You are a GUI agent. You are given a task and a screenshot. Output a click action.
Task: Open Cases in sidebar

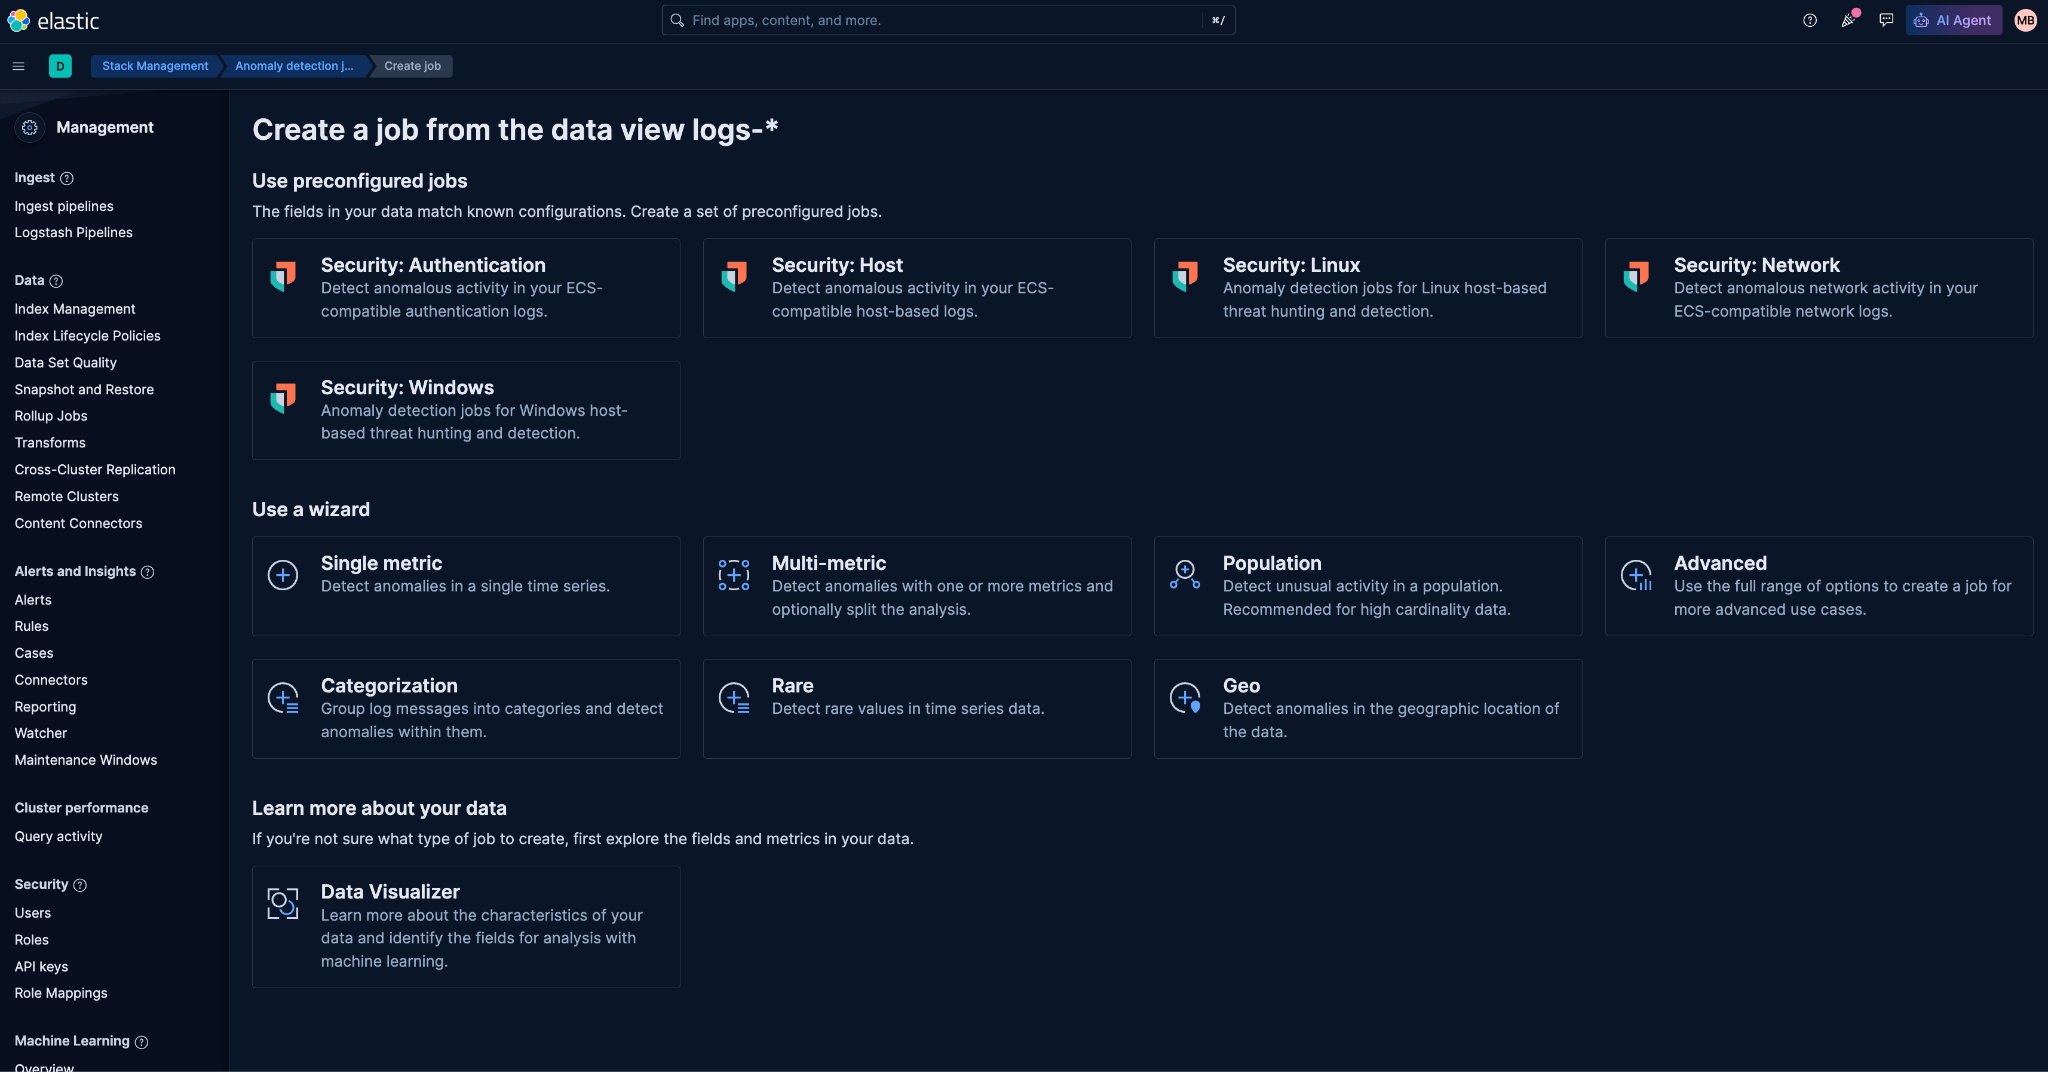[34, 653]
